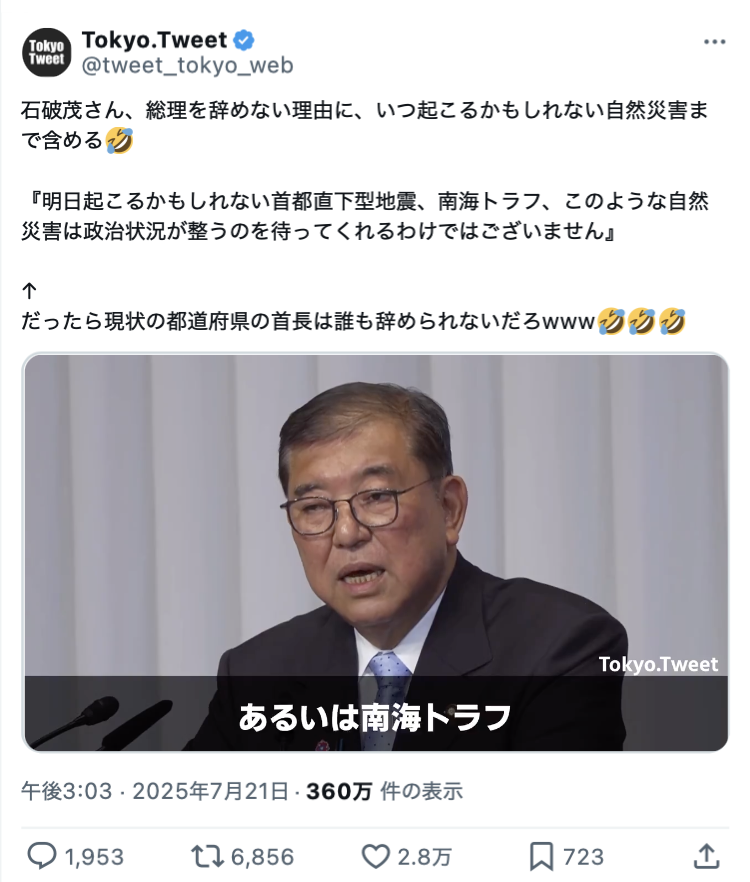Open the Tokyo.Tweet display name link
750x882 pixels.
[154, 40]
